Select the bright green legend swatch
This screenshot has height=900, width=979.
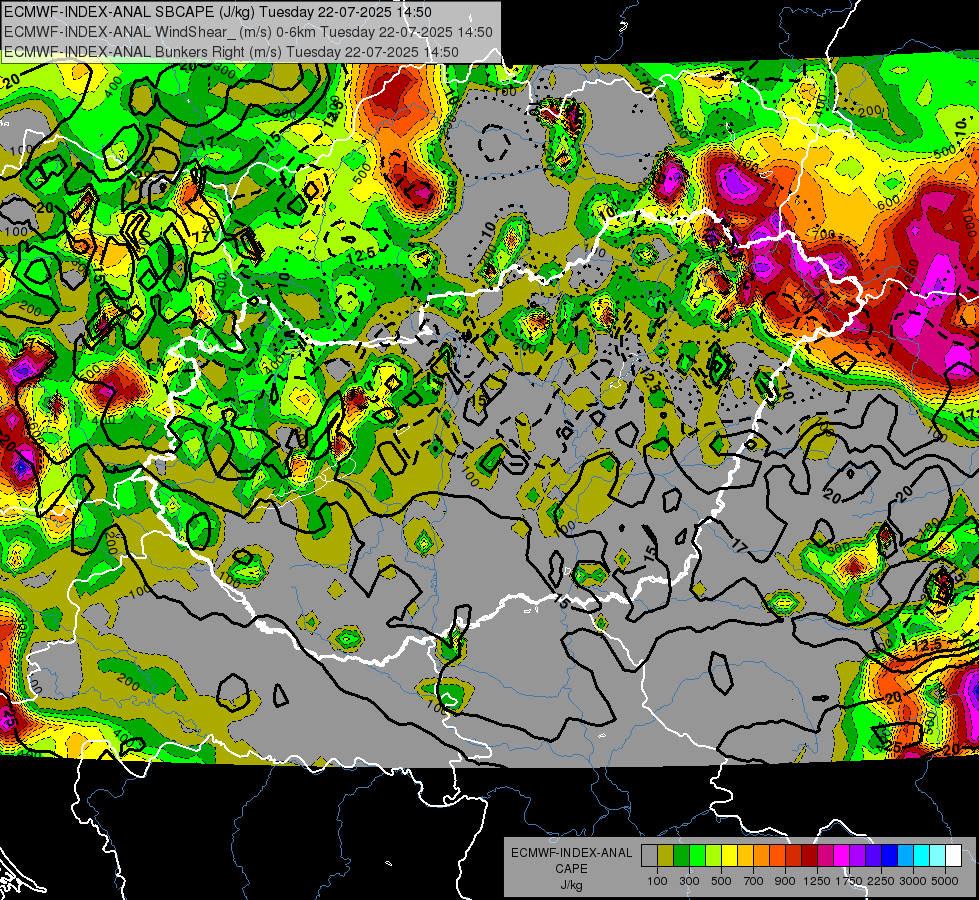[x=697, y=855]
